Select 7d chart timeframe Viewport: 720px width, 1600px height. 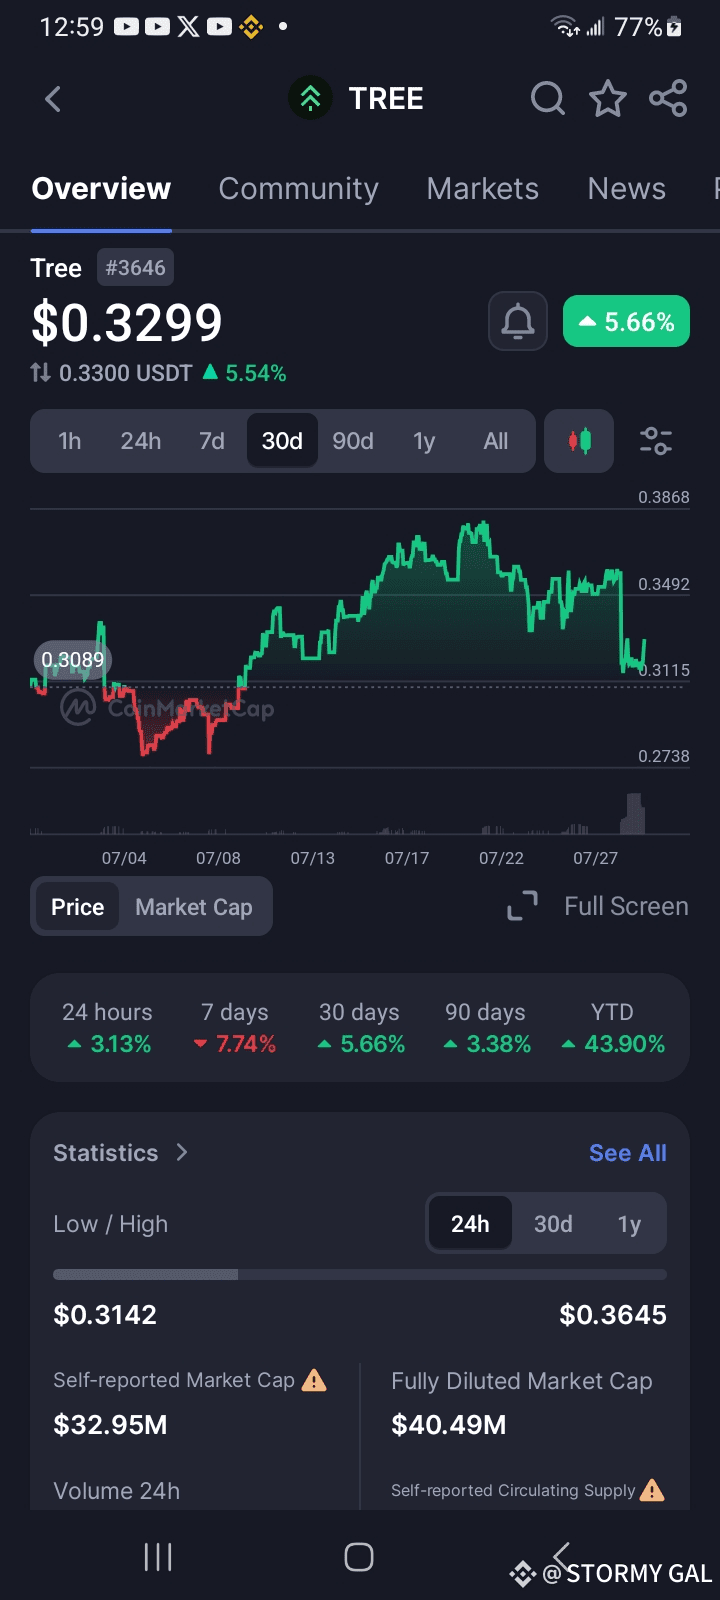[211, 441]
